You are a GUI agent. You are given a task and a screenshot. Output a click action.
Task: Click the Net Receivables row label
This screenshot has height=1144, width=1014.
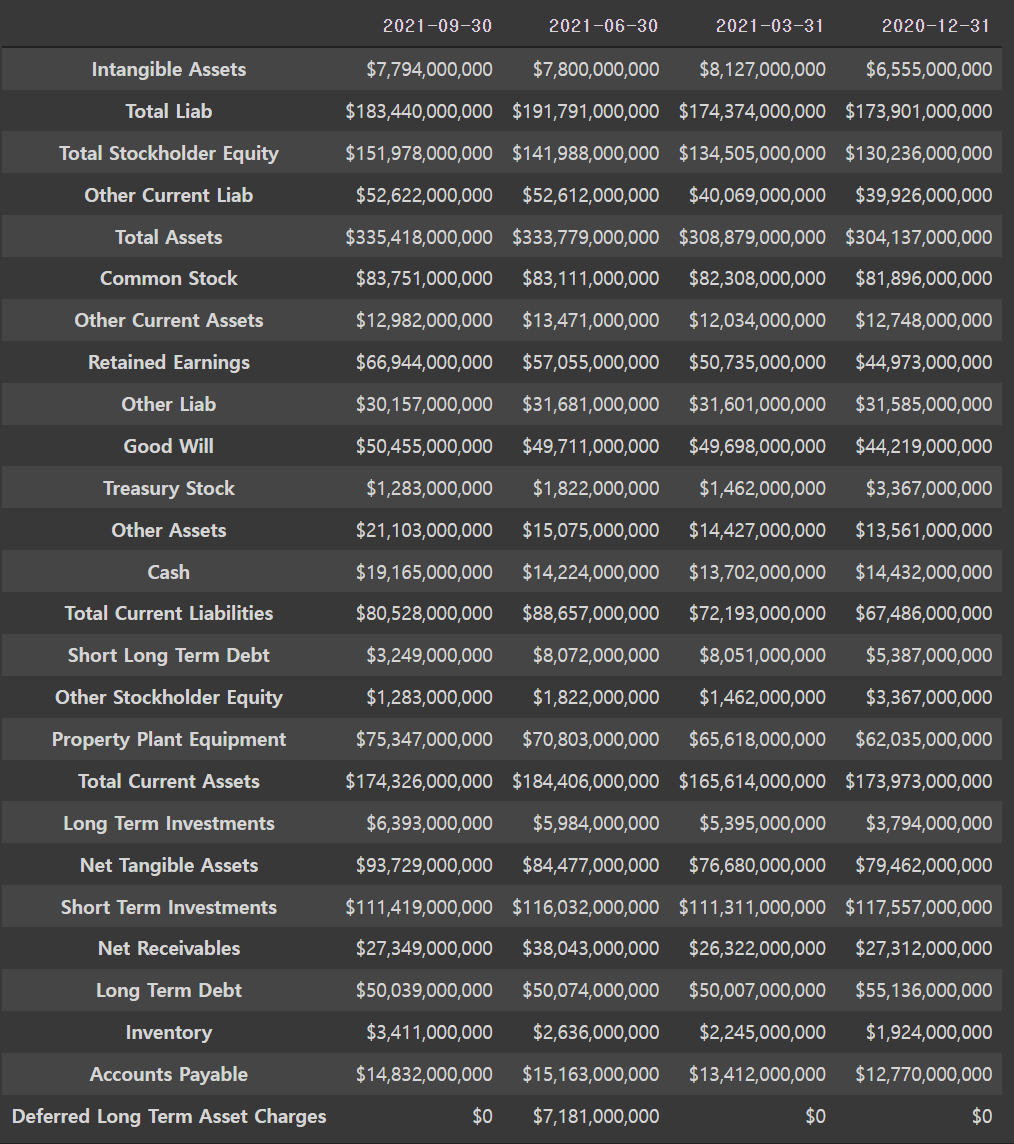pyautogui.click(x=169, y=948)
